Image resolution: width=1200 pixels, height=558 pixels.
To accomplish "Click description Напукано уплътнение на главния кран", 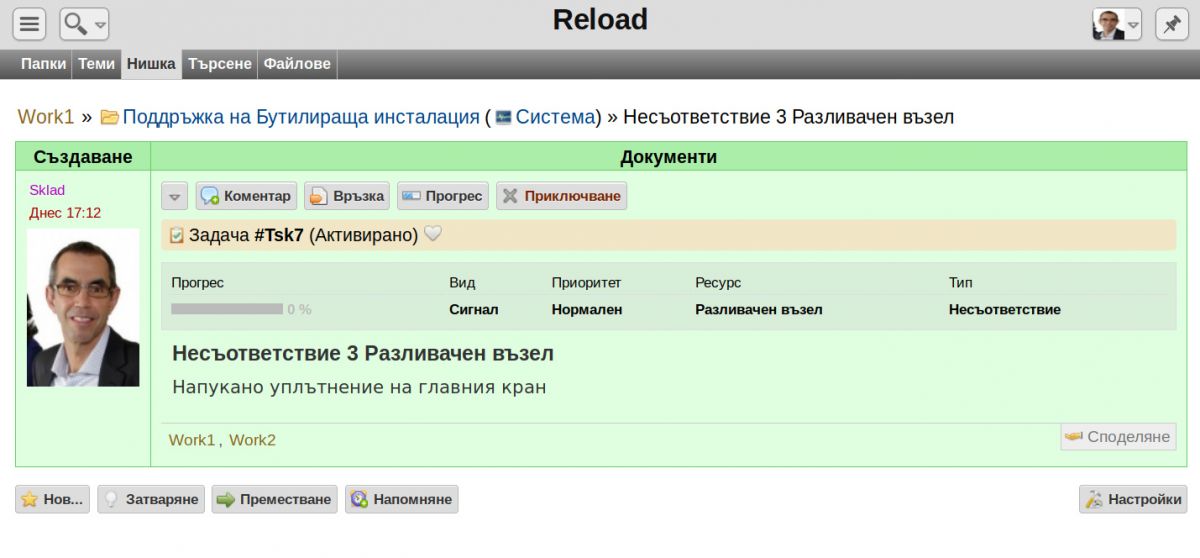I will [x=359, y=387].
